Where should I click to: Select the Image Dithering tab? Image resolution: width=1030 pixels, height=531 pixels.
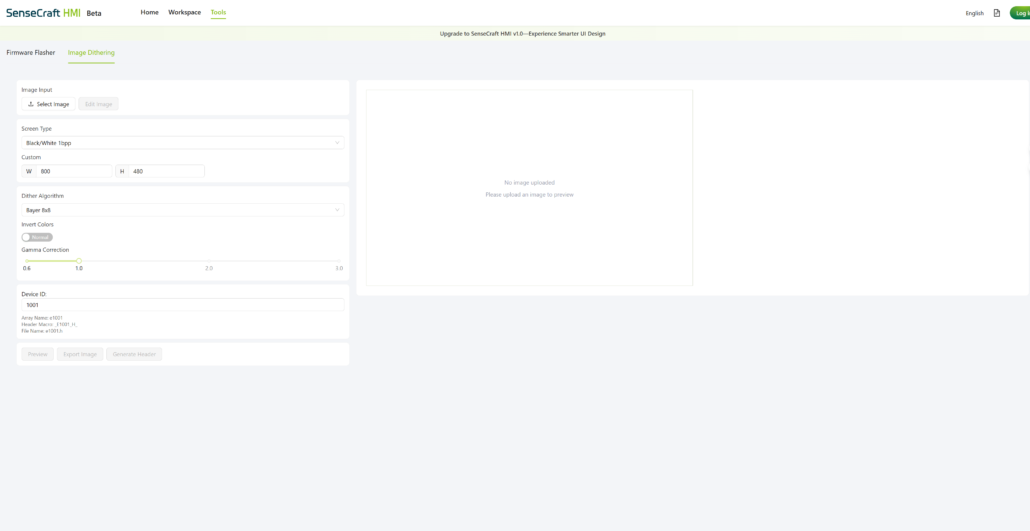point(91,52)
